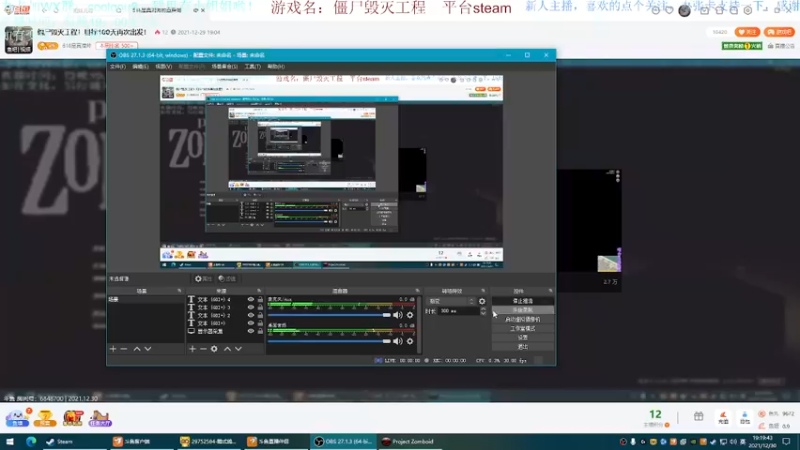
Task: Click the OBS preview canvas thumbnail
Action: tap(332, 172)
